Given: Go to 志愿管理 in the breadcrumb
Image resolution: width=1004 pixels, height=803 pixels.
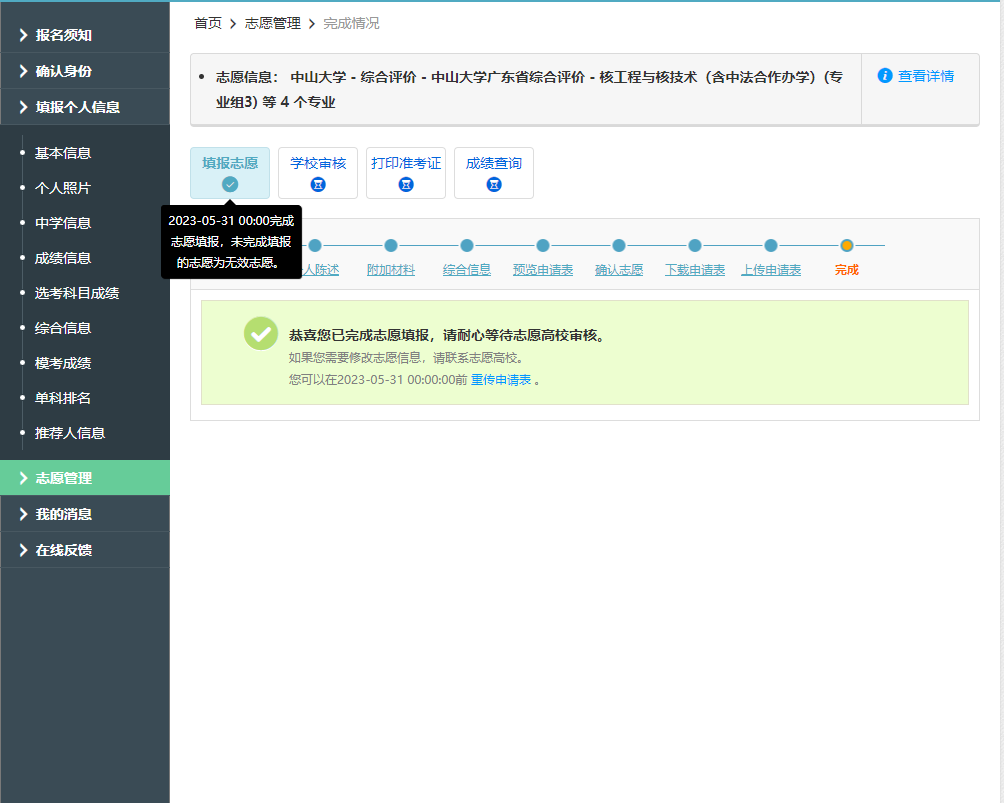Looking at the screenshot, I should pos(273,24).
